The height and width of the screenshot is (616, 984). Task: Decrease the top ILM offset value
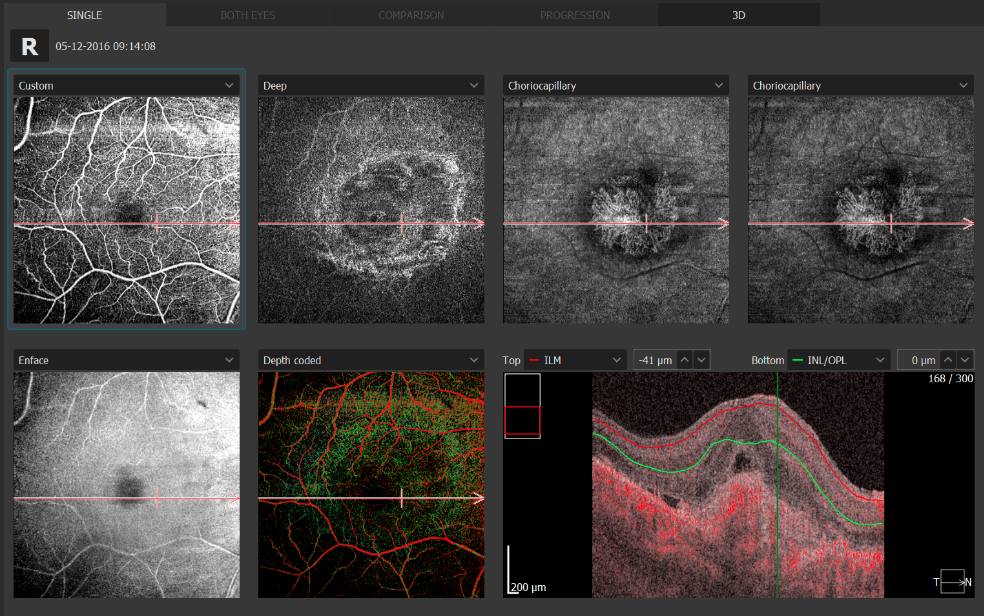click(x=701, y=360)
